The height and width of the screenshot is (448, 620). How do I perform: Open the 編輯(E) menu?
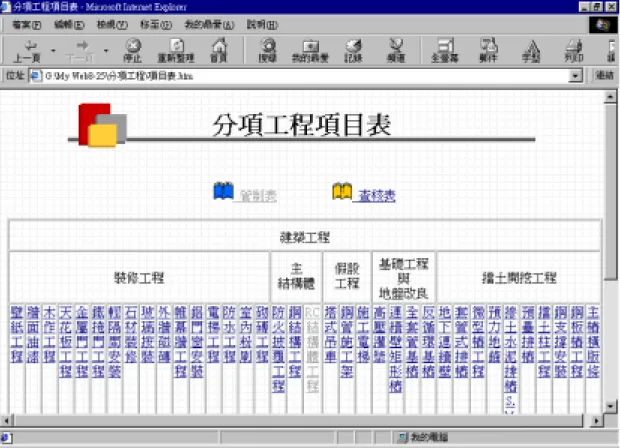[69, 25]
